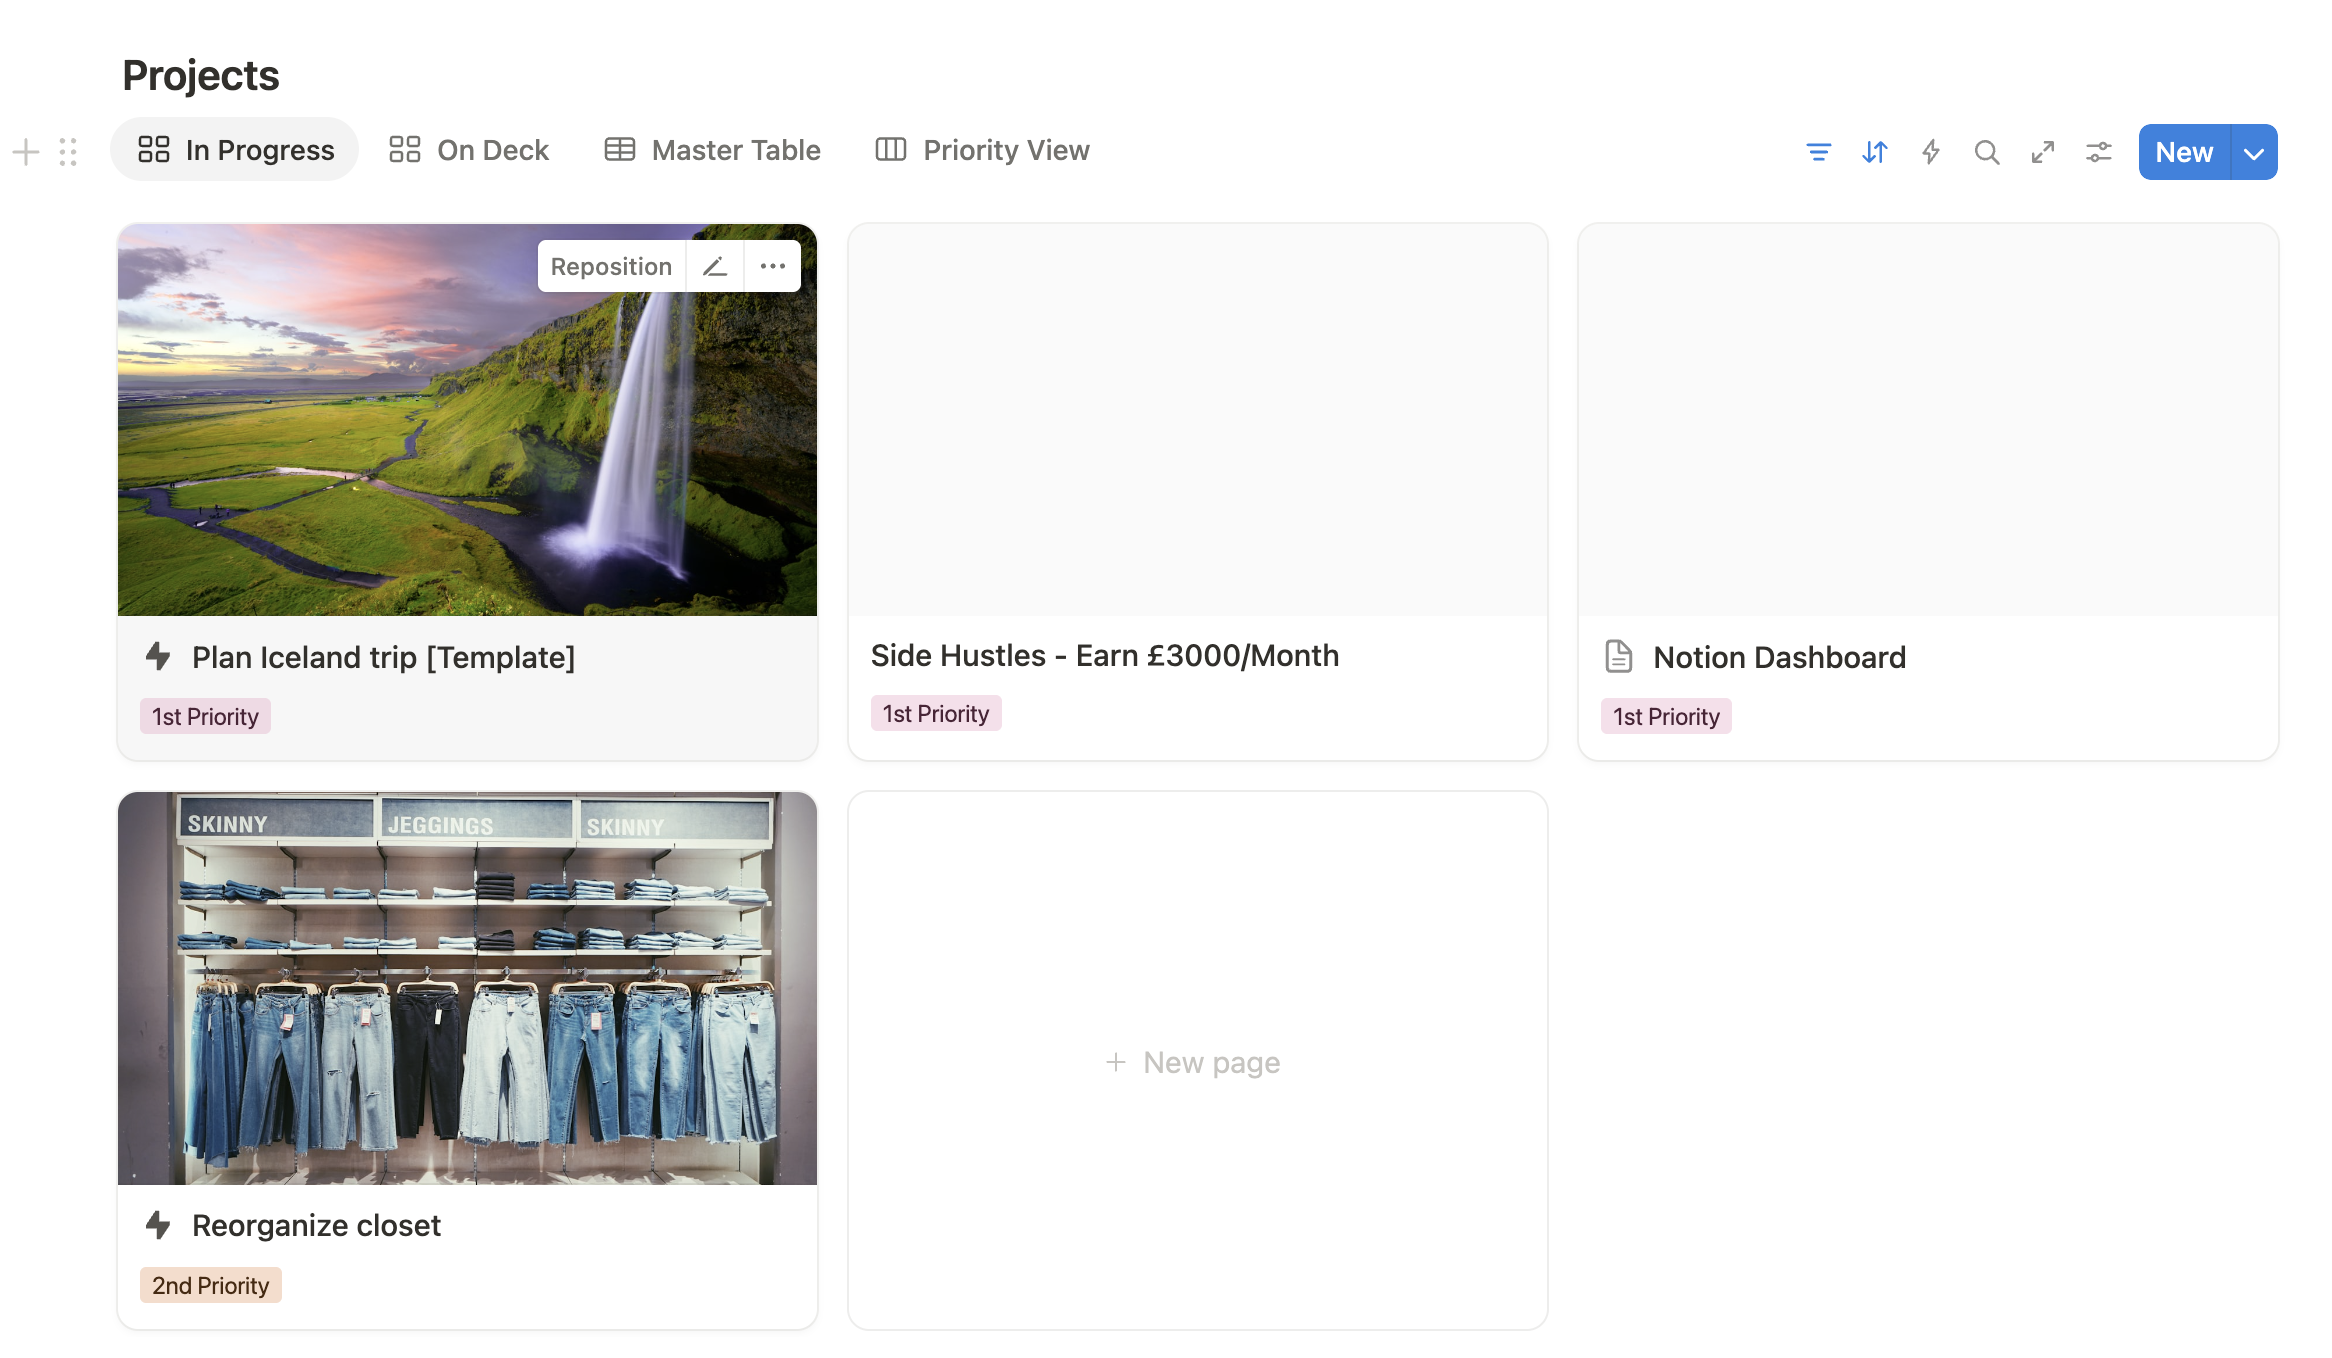
Task: Switch to the In Progress view
Action: pos(234,149)
